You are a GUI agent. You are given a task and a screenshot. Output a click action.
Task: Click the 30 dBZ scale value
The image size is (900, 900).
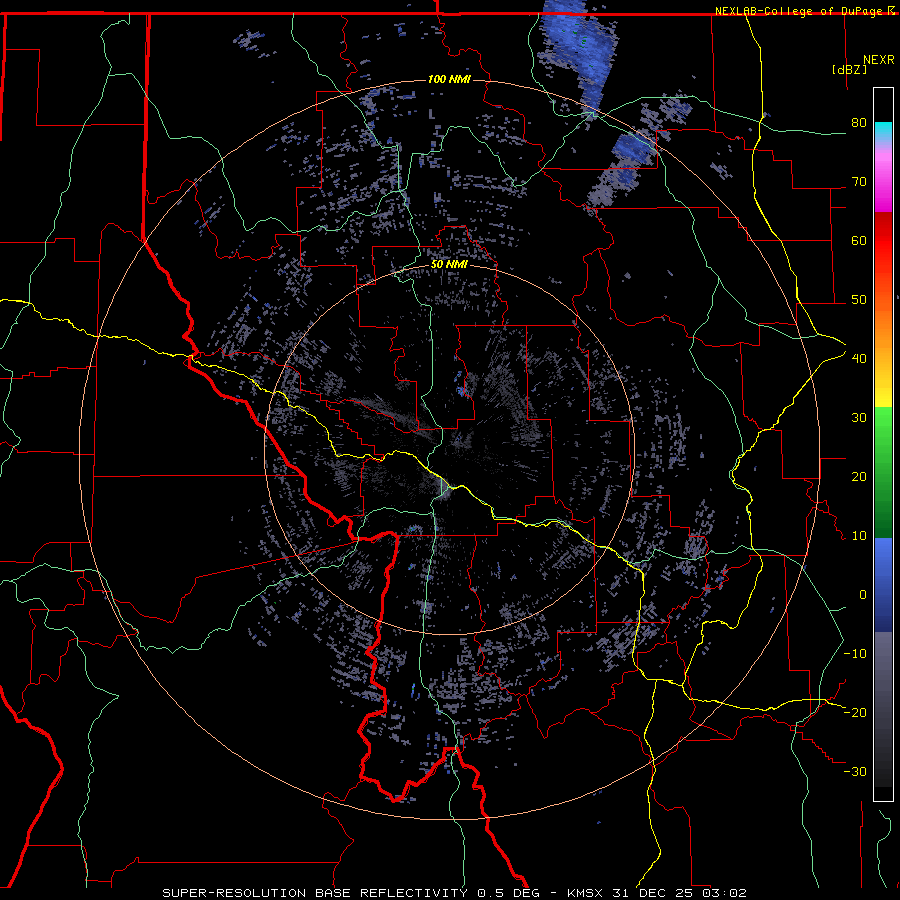tap(859, 418)
